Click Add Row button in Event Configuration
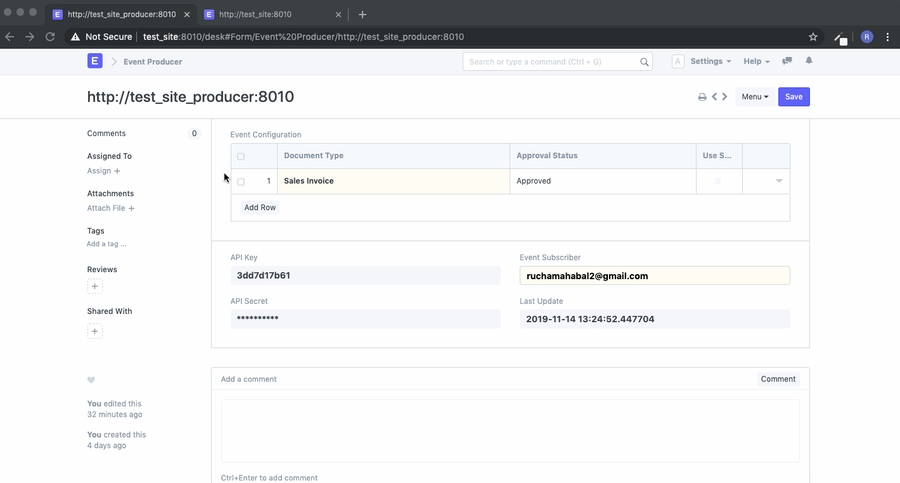Image resolution: width=900 pixels, height=483 pixels. tap(260, 207)
